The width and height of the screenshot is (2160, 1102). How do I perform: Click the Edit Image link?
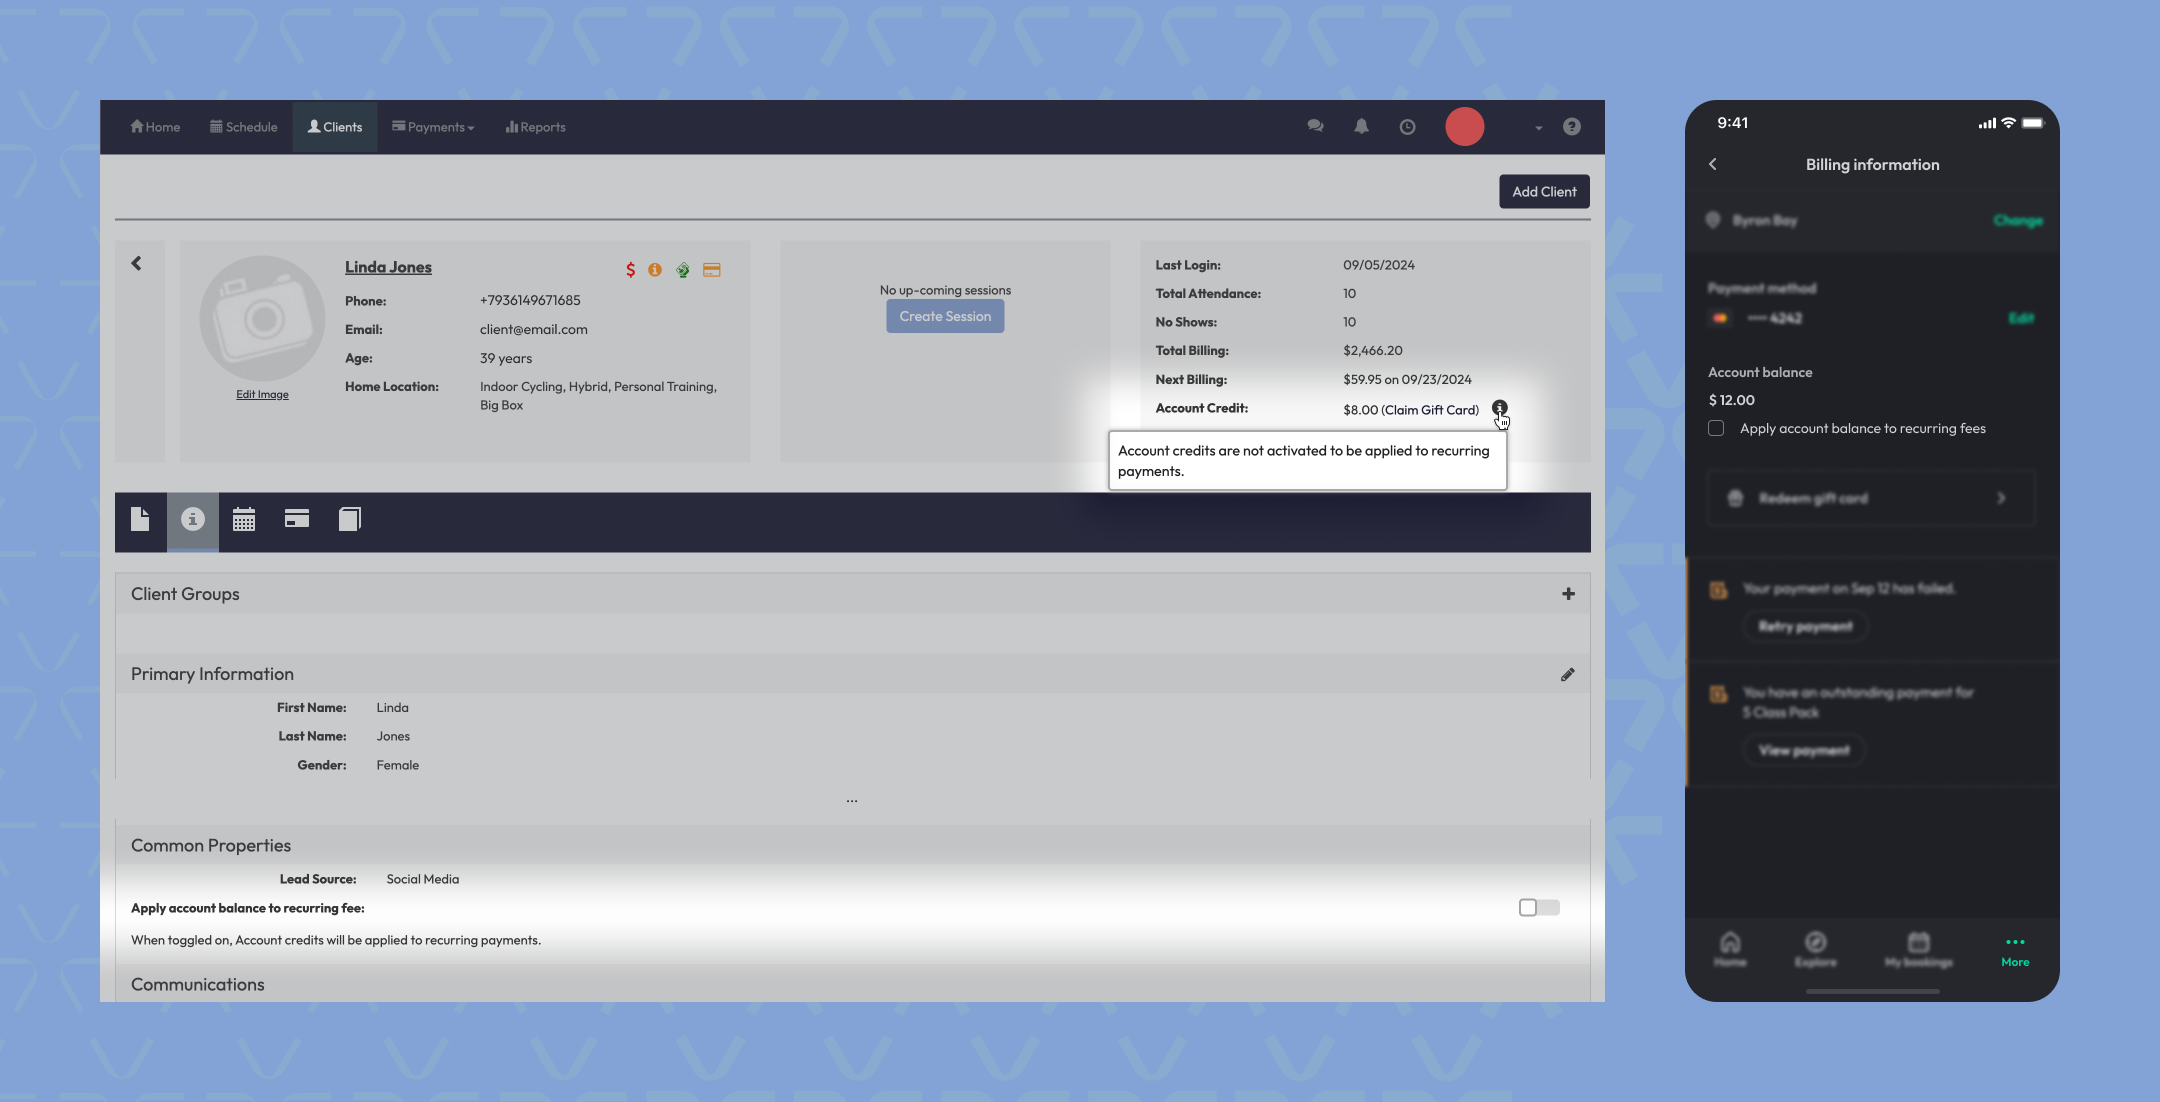(x=262, y=395)
